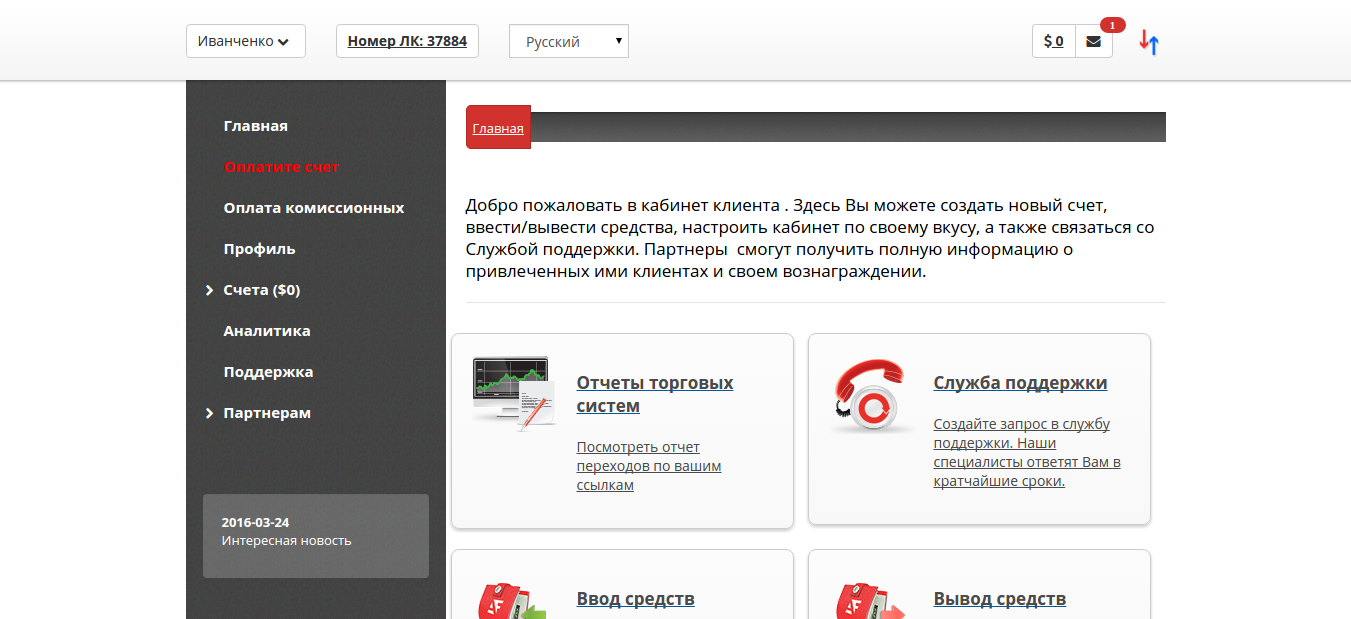The width and height of the screenshot is (1351, 619).
Task: Open Оплатите счет in the sidebar
Action: tap(282, 167)
